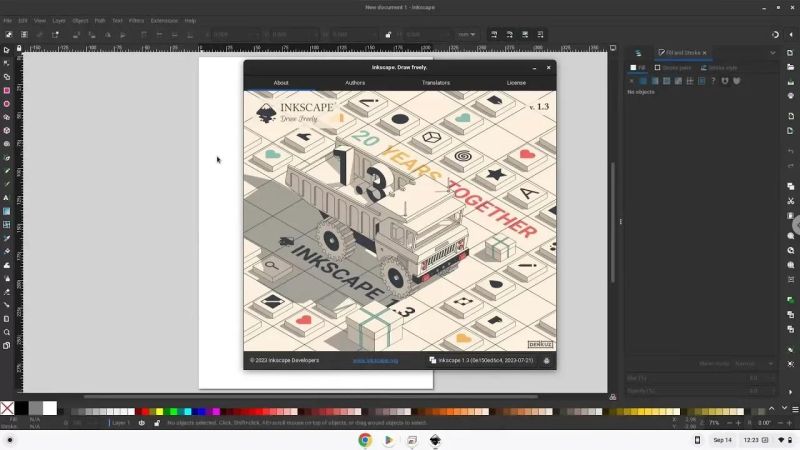The height and width of the screenshot is (450, 800).
Task: Select the Selector arrow tool
Action: click(x=7, y=50)
